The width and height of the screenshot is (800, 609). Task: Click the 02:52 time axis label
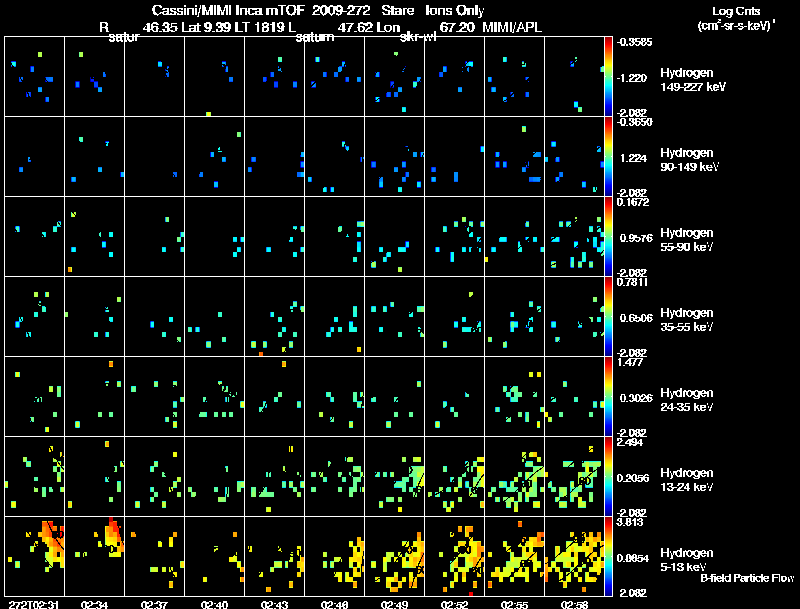coord(455,605)
